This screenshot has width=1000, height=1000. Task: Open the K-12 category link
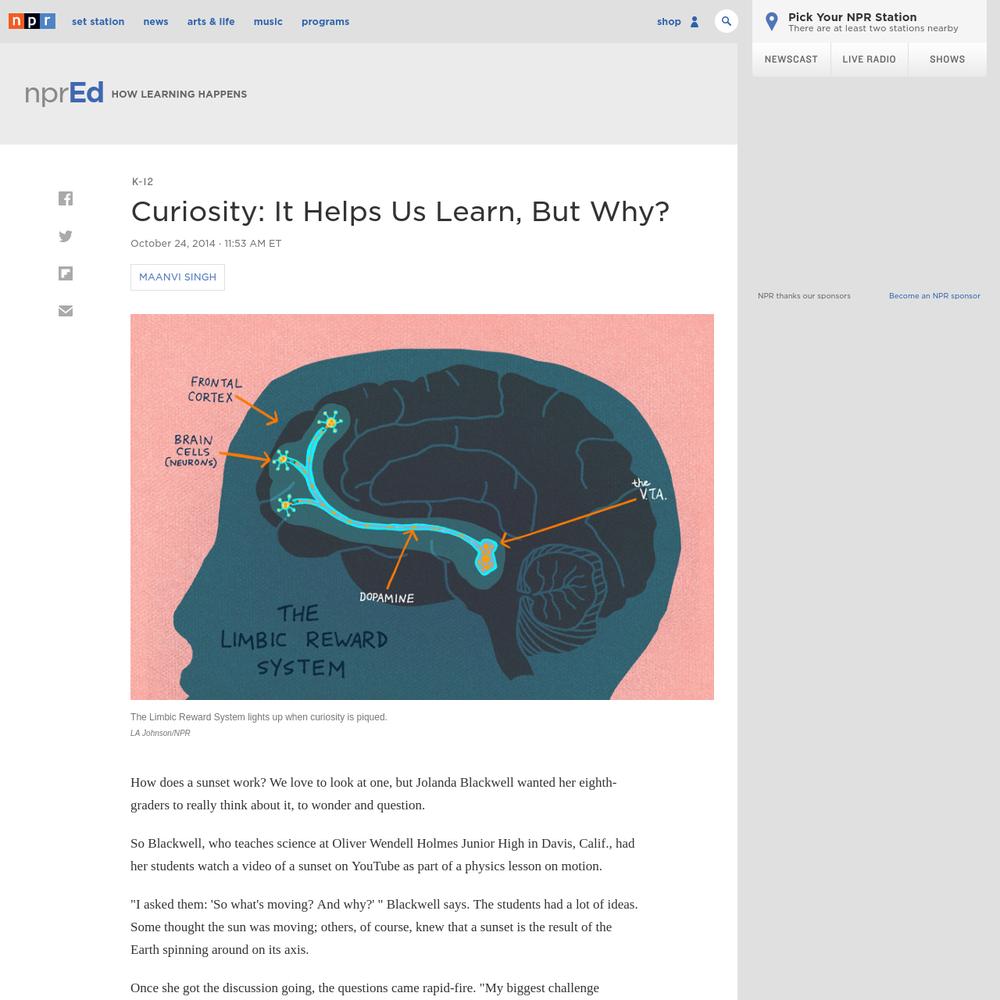pyautogui.click(x=142, y=182)
